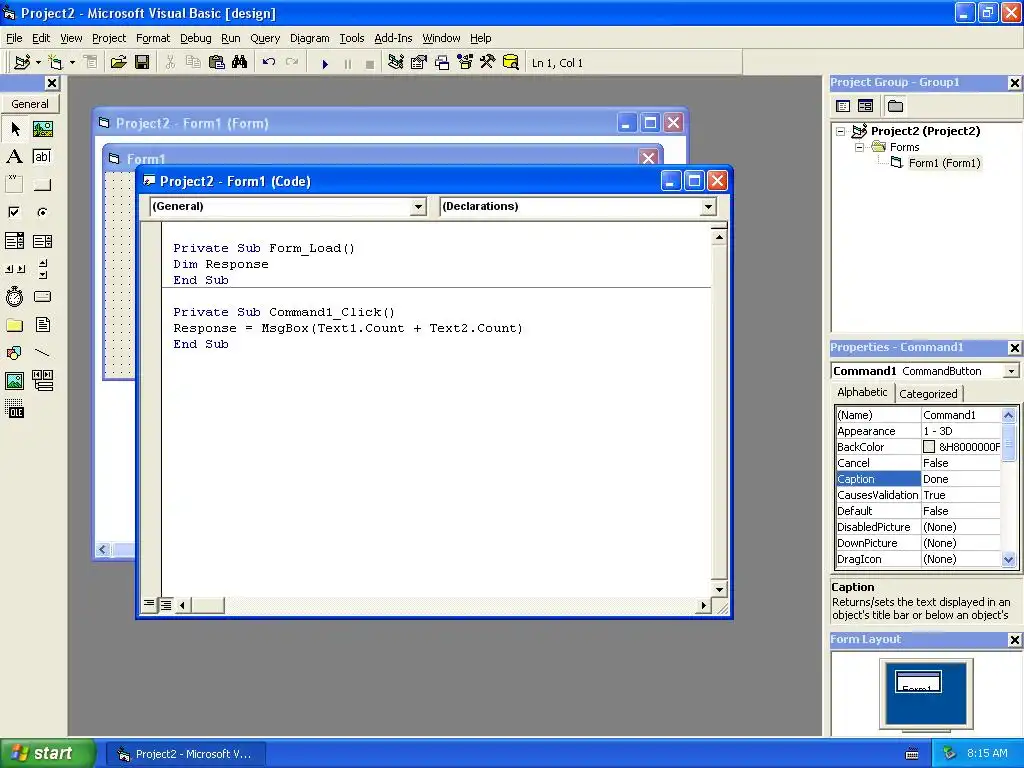Image resolution: width=1024 pixels, height=768 pixels.
Task: Select the Timer tool in toolbox
Action: [15, 296]
